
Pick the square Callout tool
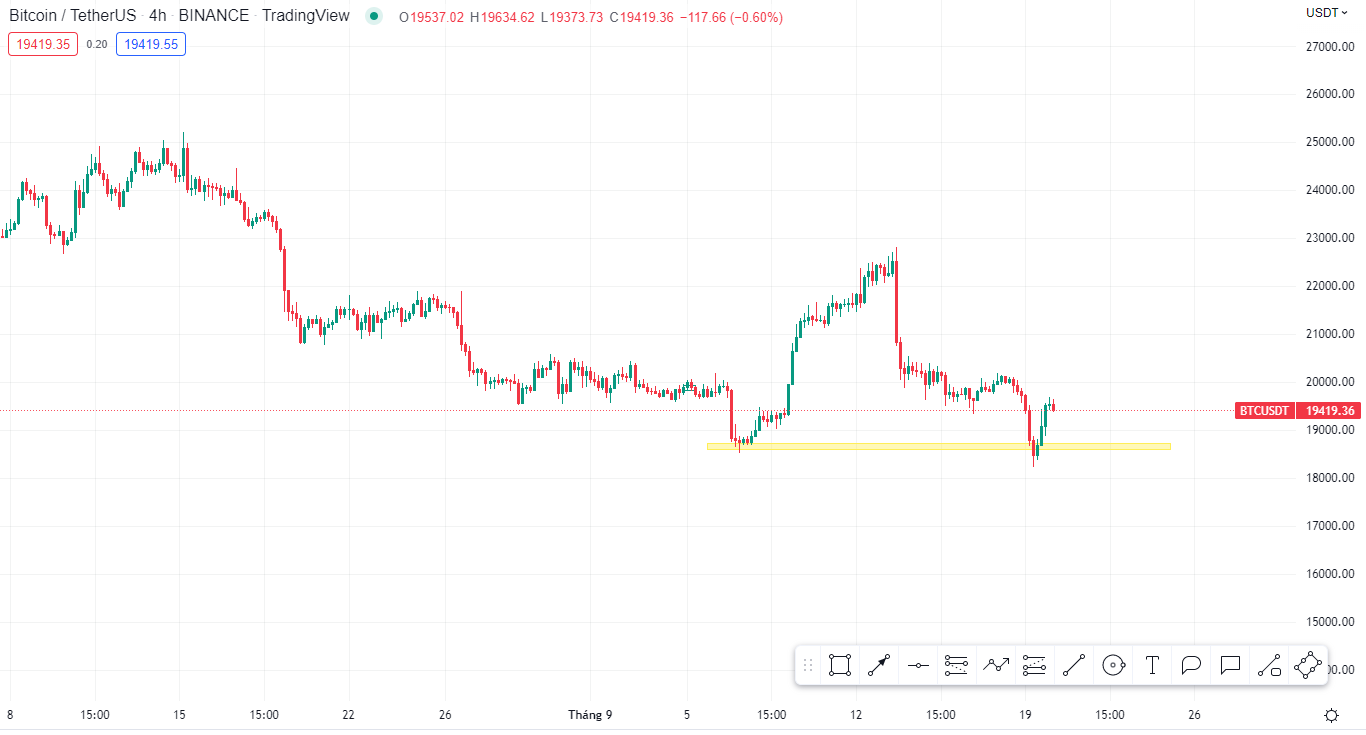(1230, 665)
